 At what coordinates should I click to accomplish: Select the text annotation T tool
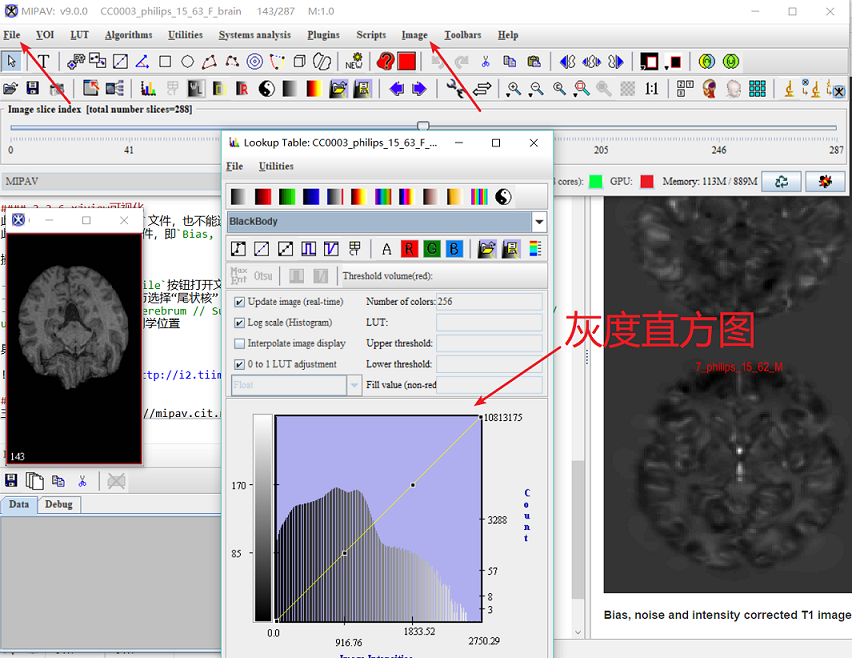click(43, 61)
